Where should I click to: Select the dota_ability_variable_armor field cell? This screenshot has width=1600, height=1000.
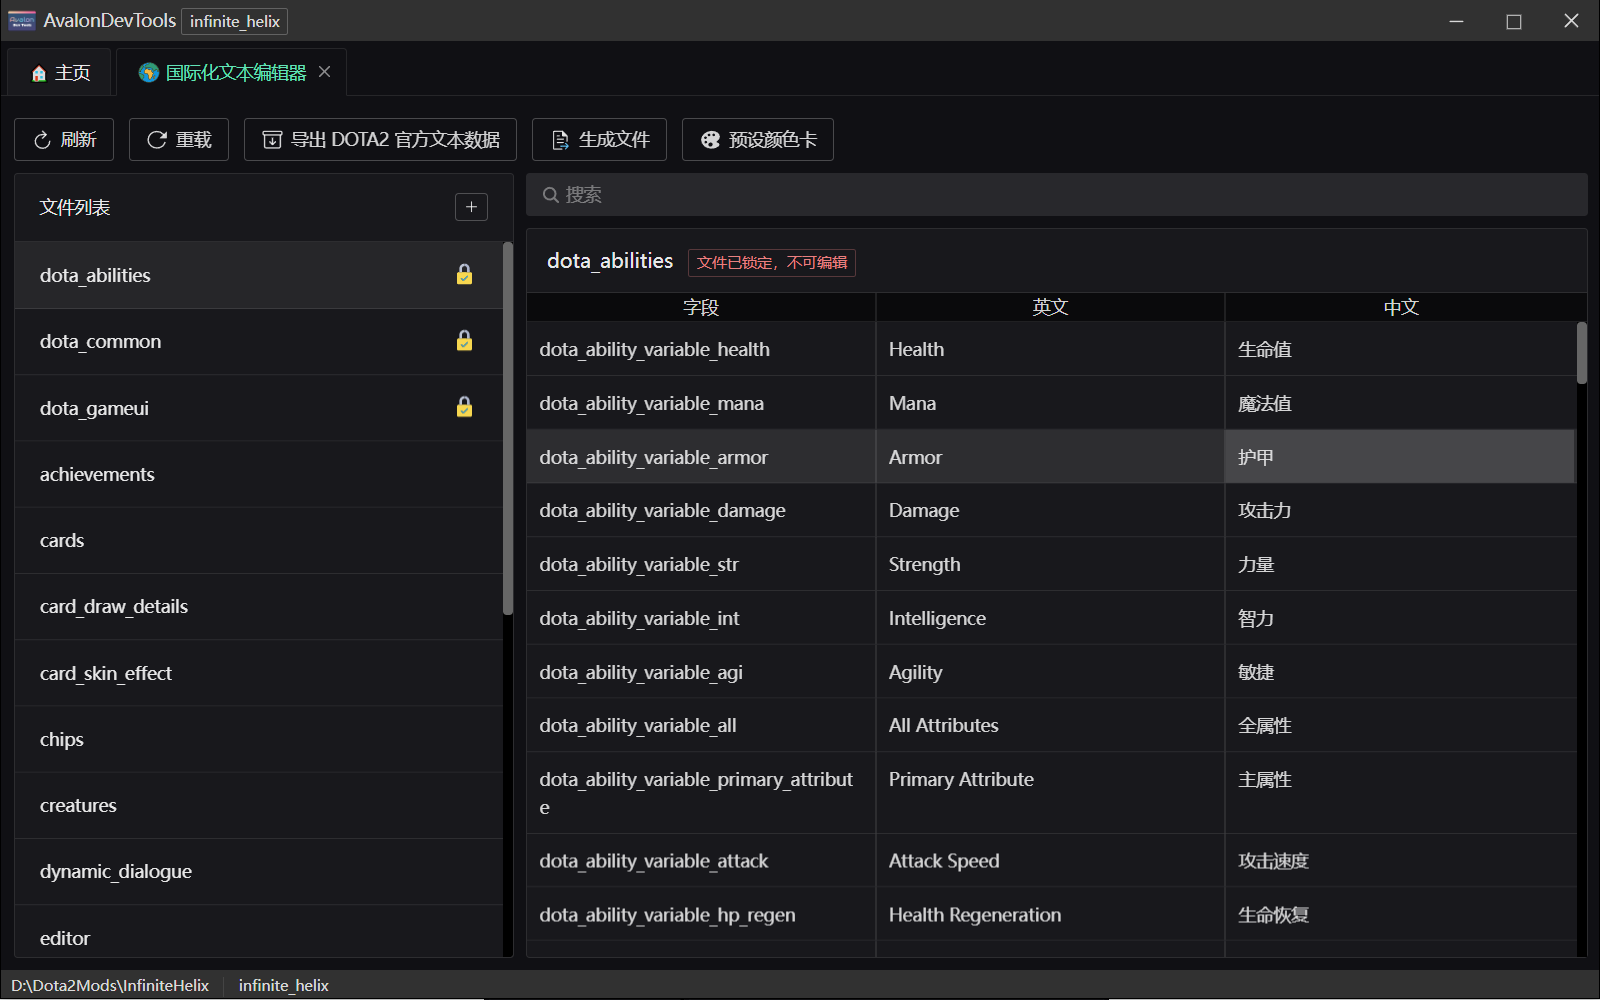click(x=701, y=457)
